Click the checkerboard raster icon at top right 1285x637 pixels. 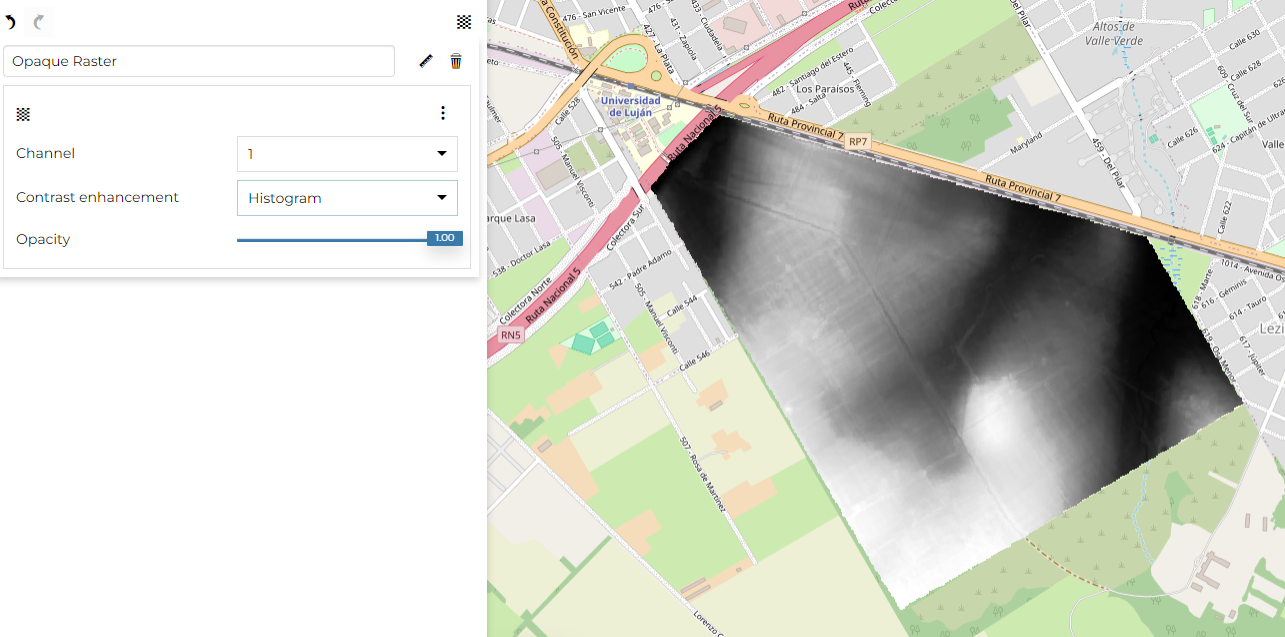tap(464, 22)
